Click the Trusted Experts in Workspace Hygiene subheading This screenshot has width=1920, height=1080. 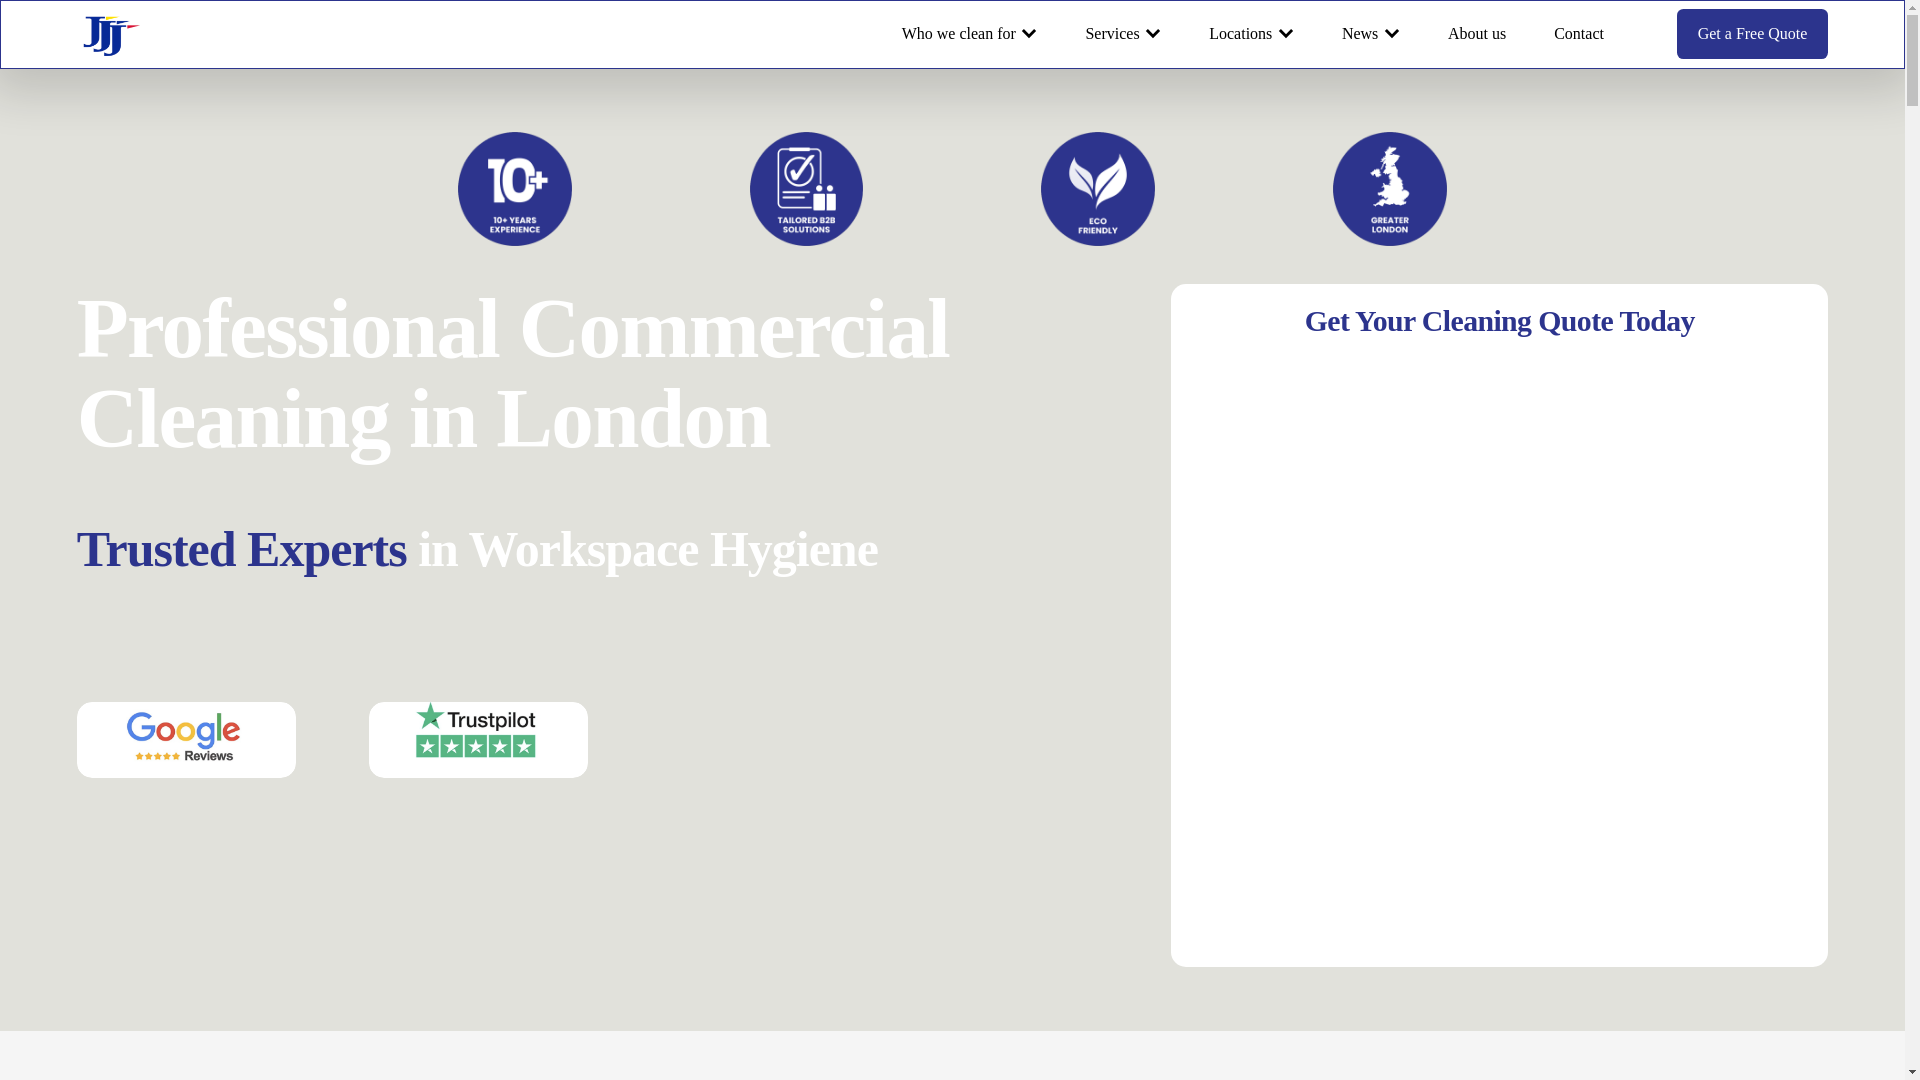click(x=477, y=549)
